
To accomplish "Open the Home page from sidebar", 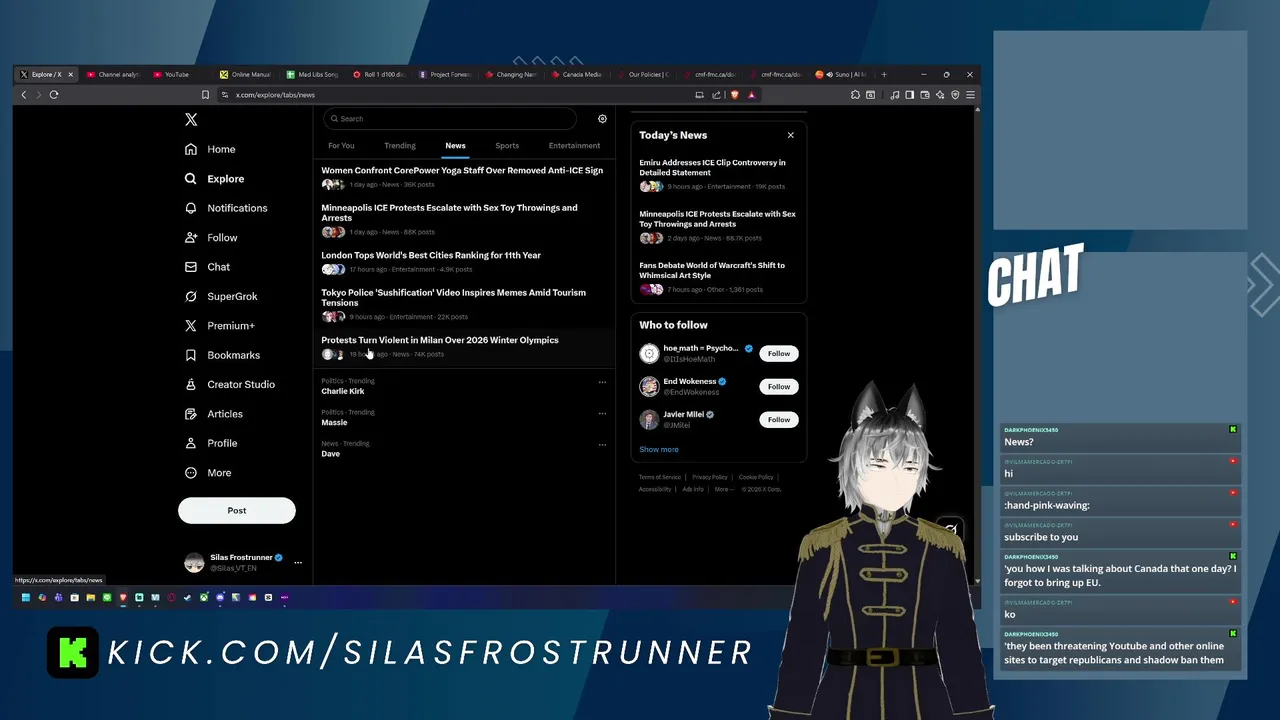I will pos(210,149).
